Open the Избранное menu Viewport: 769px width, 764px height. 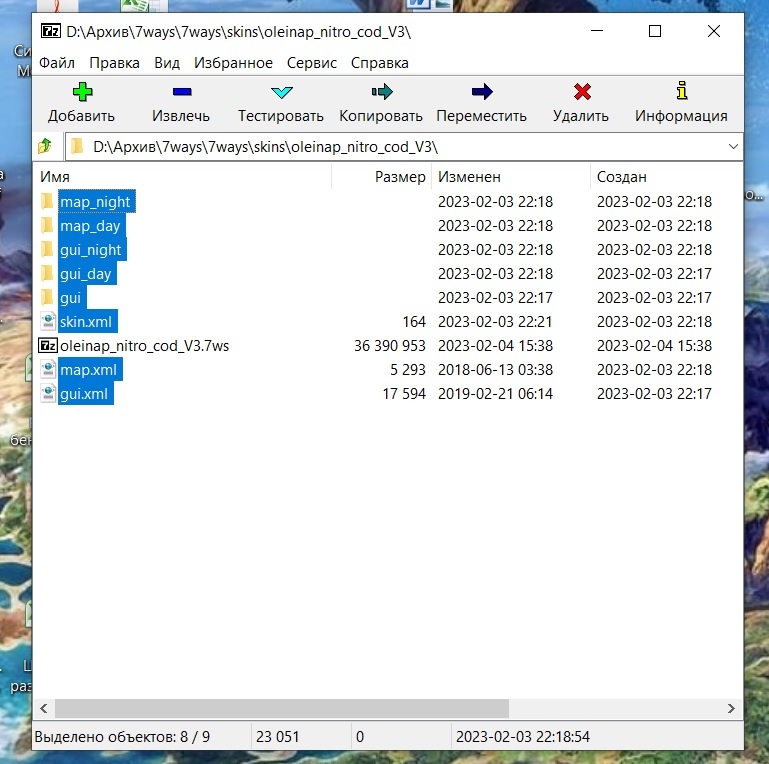pos(234,63)
